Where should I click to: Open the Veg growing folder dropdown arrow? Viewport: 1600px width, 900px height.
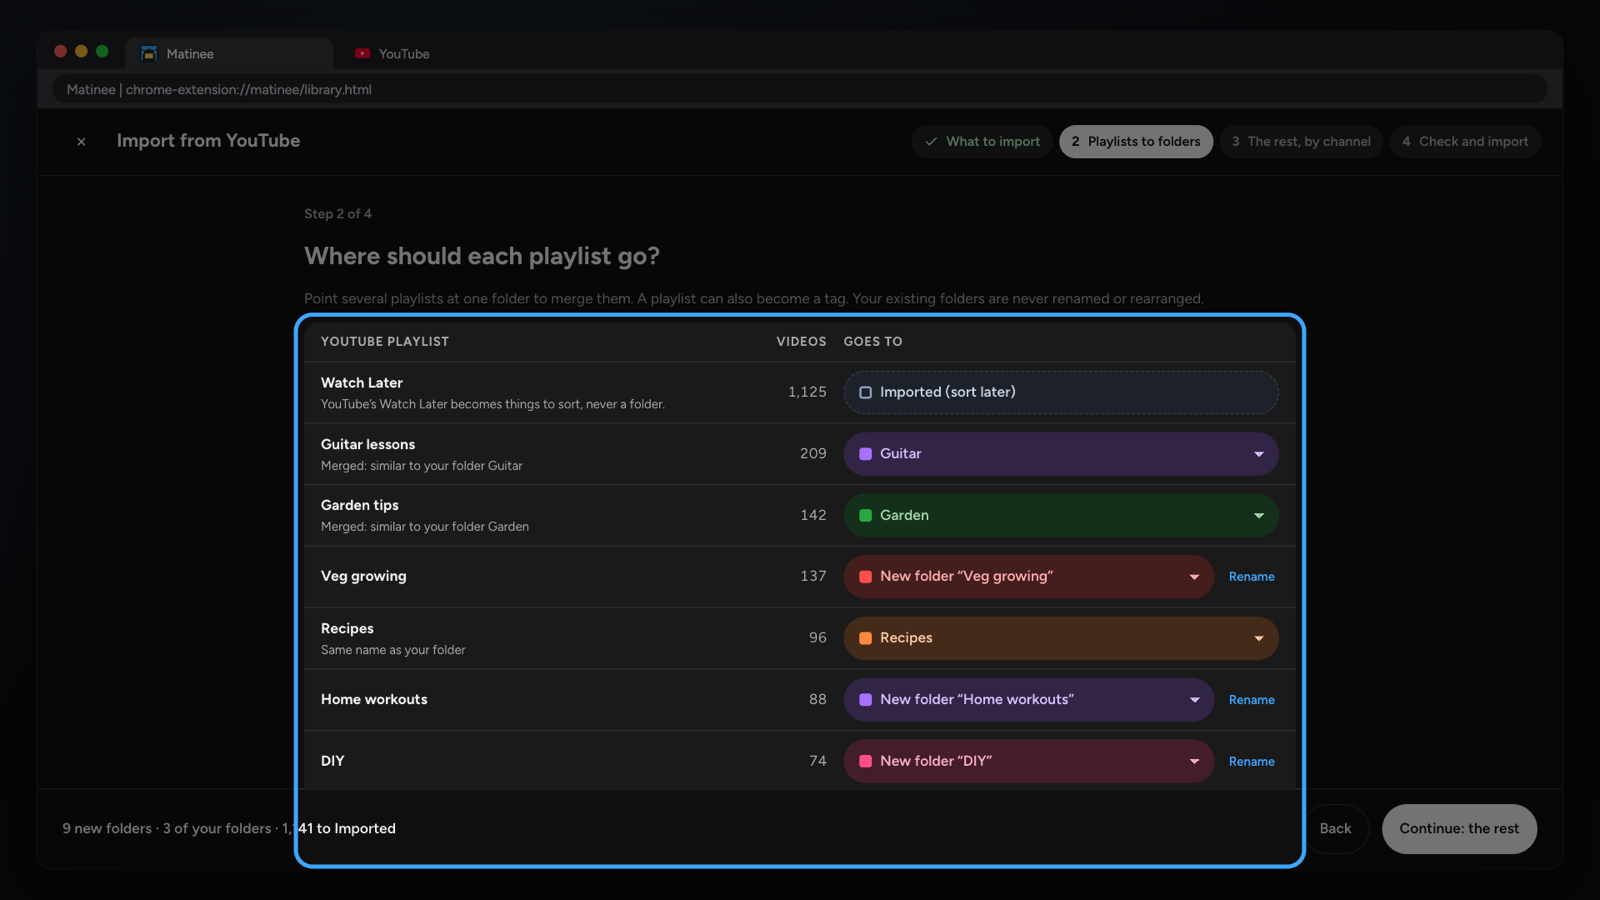pyautogui.click(x=1194, y=577)
